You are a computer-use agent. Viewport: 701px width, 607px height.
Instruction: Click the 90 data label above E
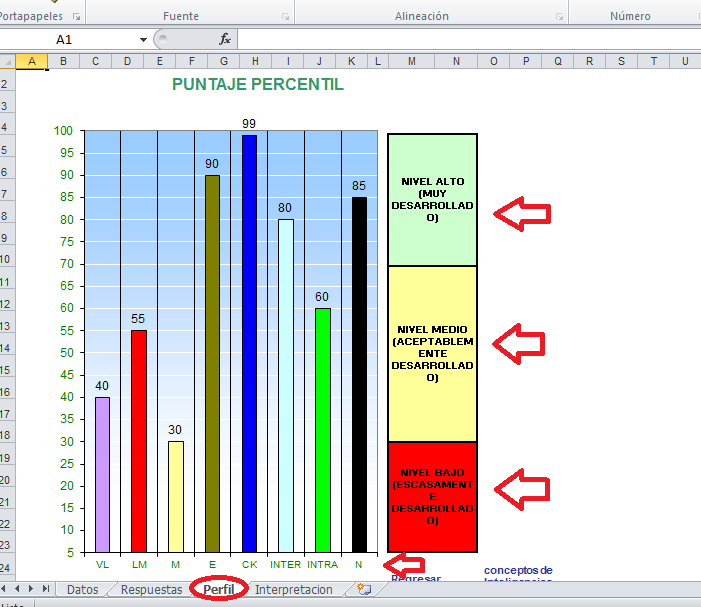click(x=212, y=164)
